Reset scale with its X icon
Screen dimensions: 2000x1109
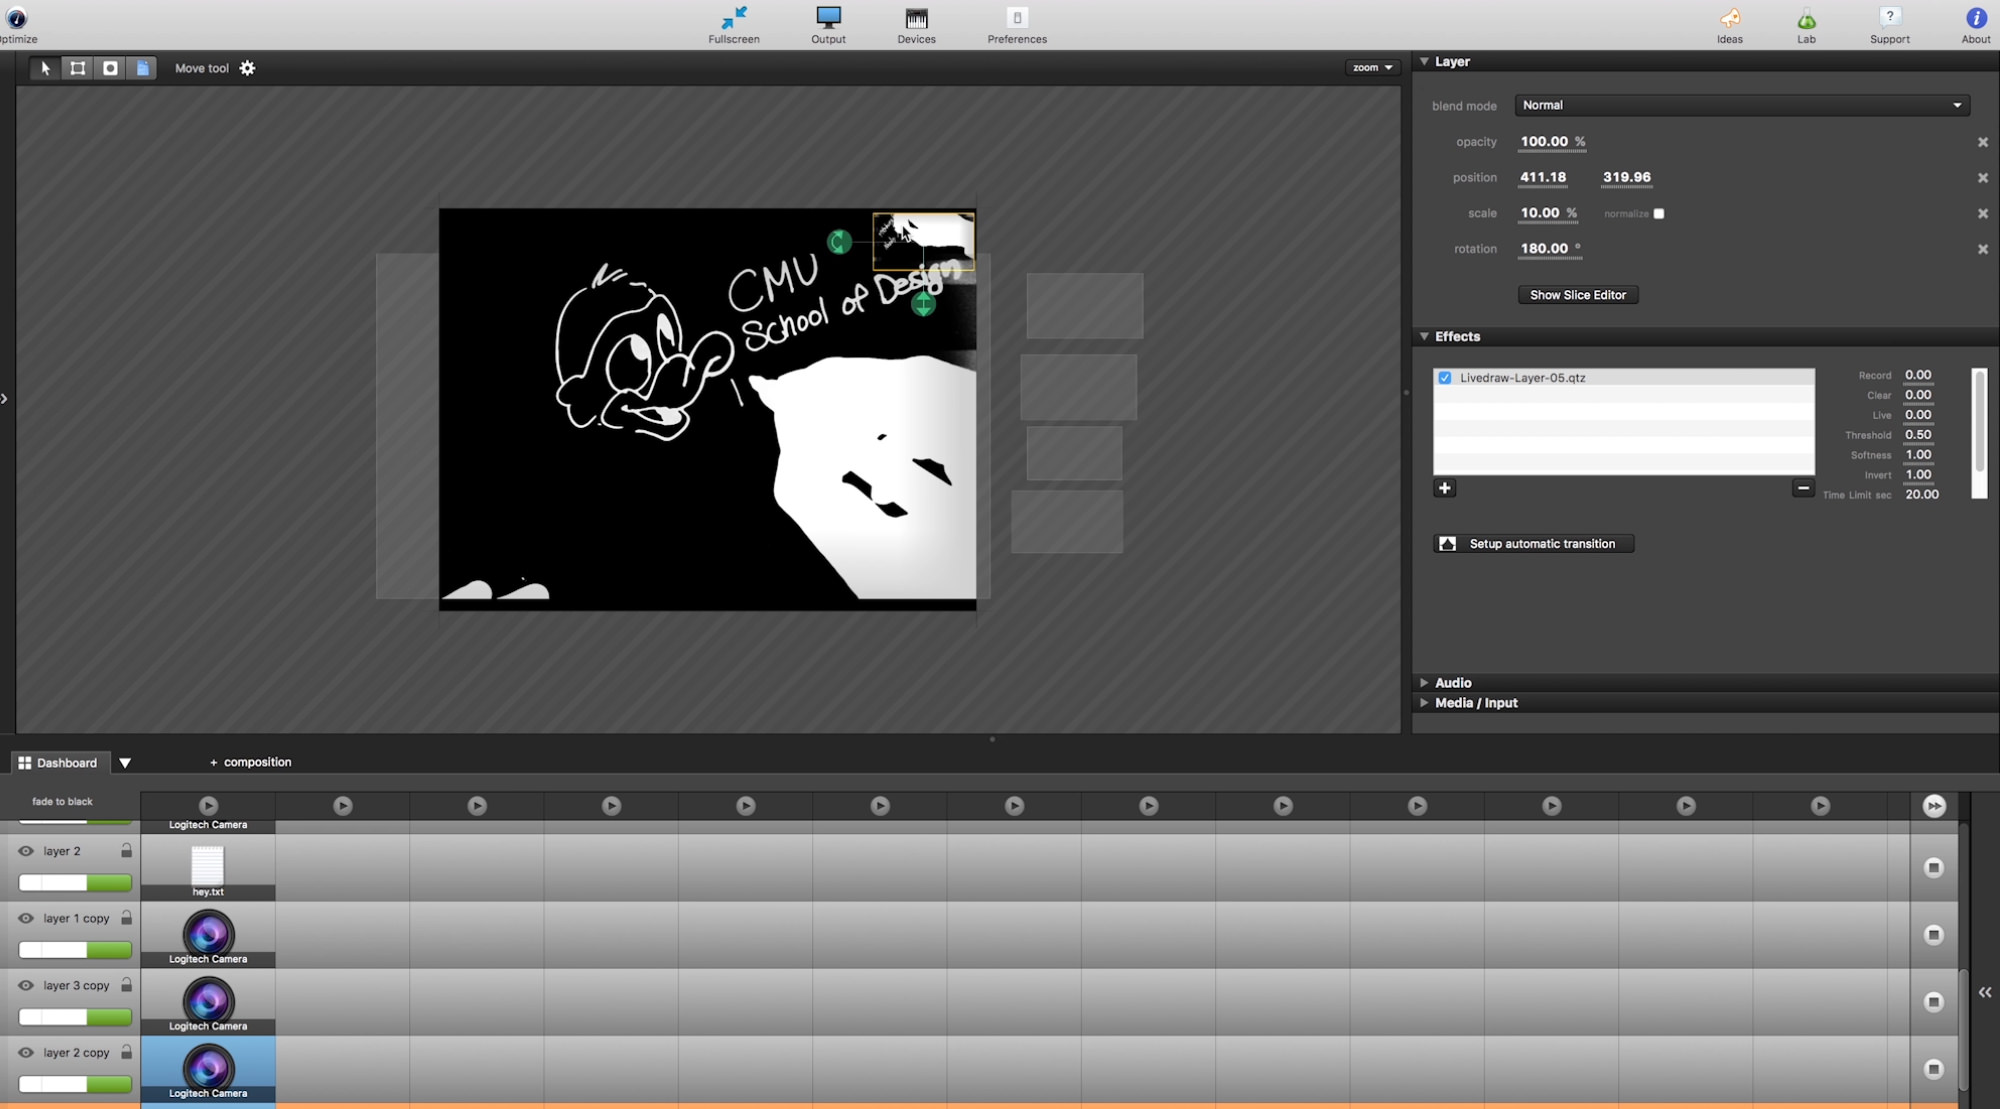pyautogui.click(x=1982, y=214)
